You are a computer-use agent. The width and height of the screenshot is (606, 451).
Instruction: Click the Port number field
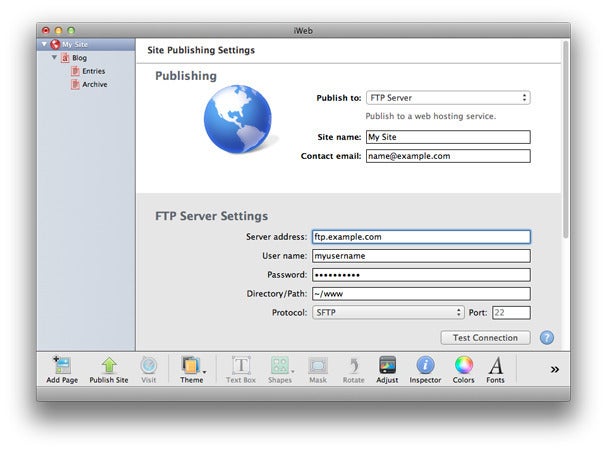511,313
